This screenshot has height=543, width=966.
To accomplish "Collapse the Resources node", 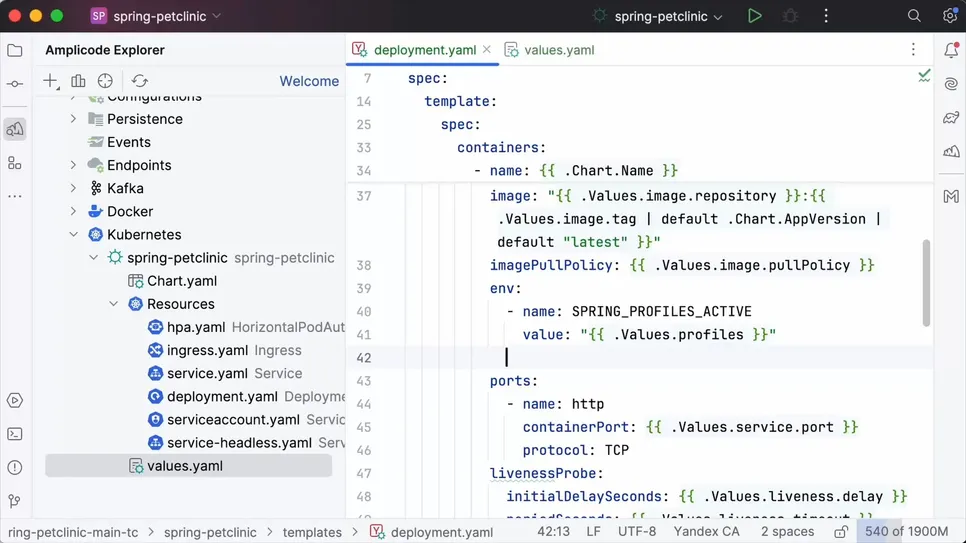I will point(114,304).
